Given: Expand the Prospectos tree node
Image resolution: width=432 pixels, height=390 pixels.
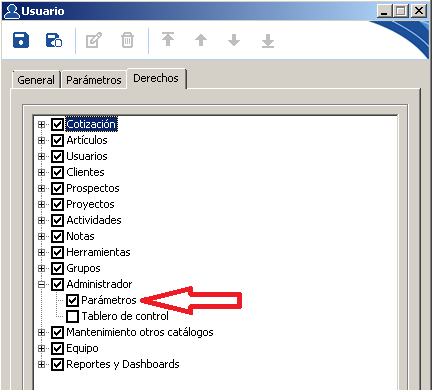Looking at the screenshot, I should point(41,188).
